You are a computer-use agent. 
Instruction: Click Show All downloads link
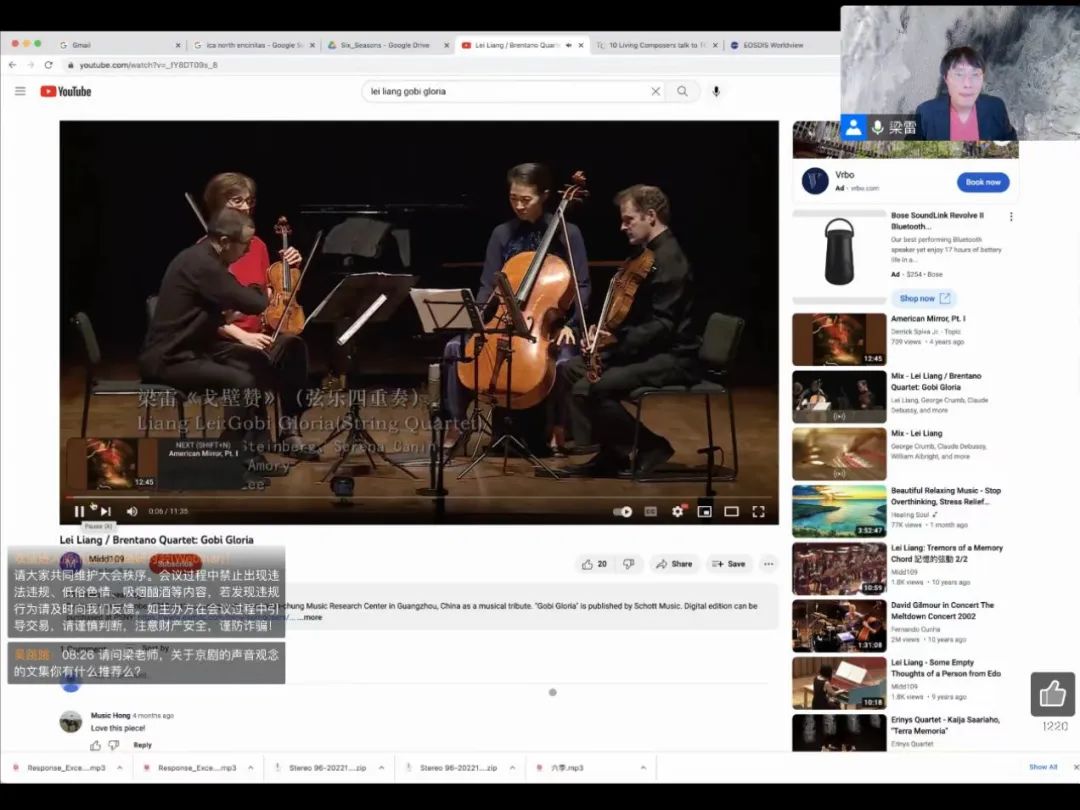pos(1043,767)
